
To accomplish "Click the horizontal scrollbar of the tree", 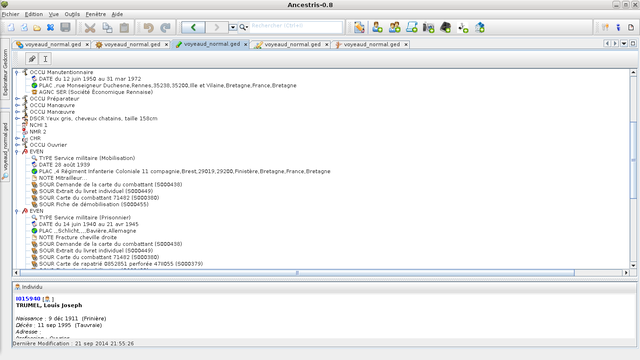I will pos(297,273).
